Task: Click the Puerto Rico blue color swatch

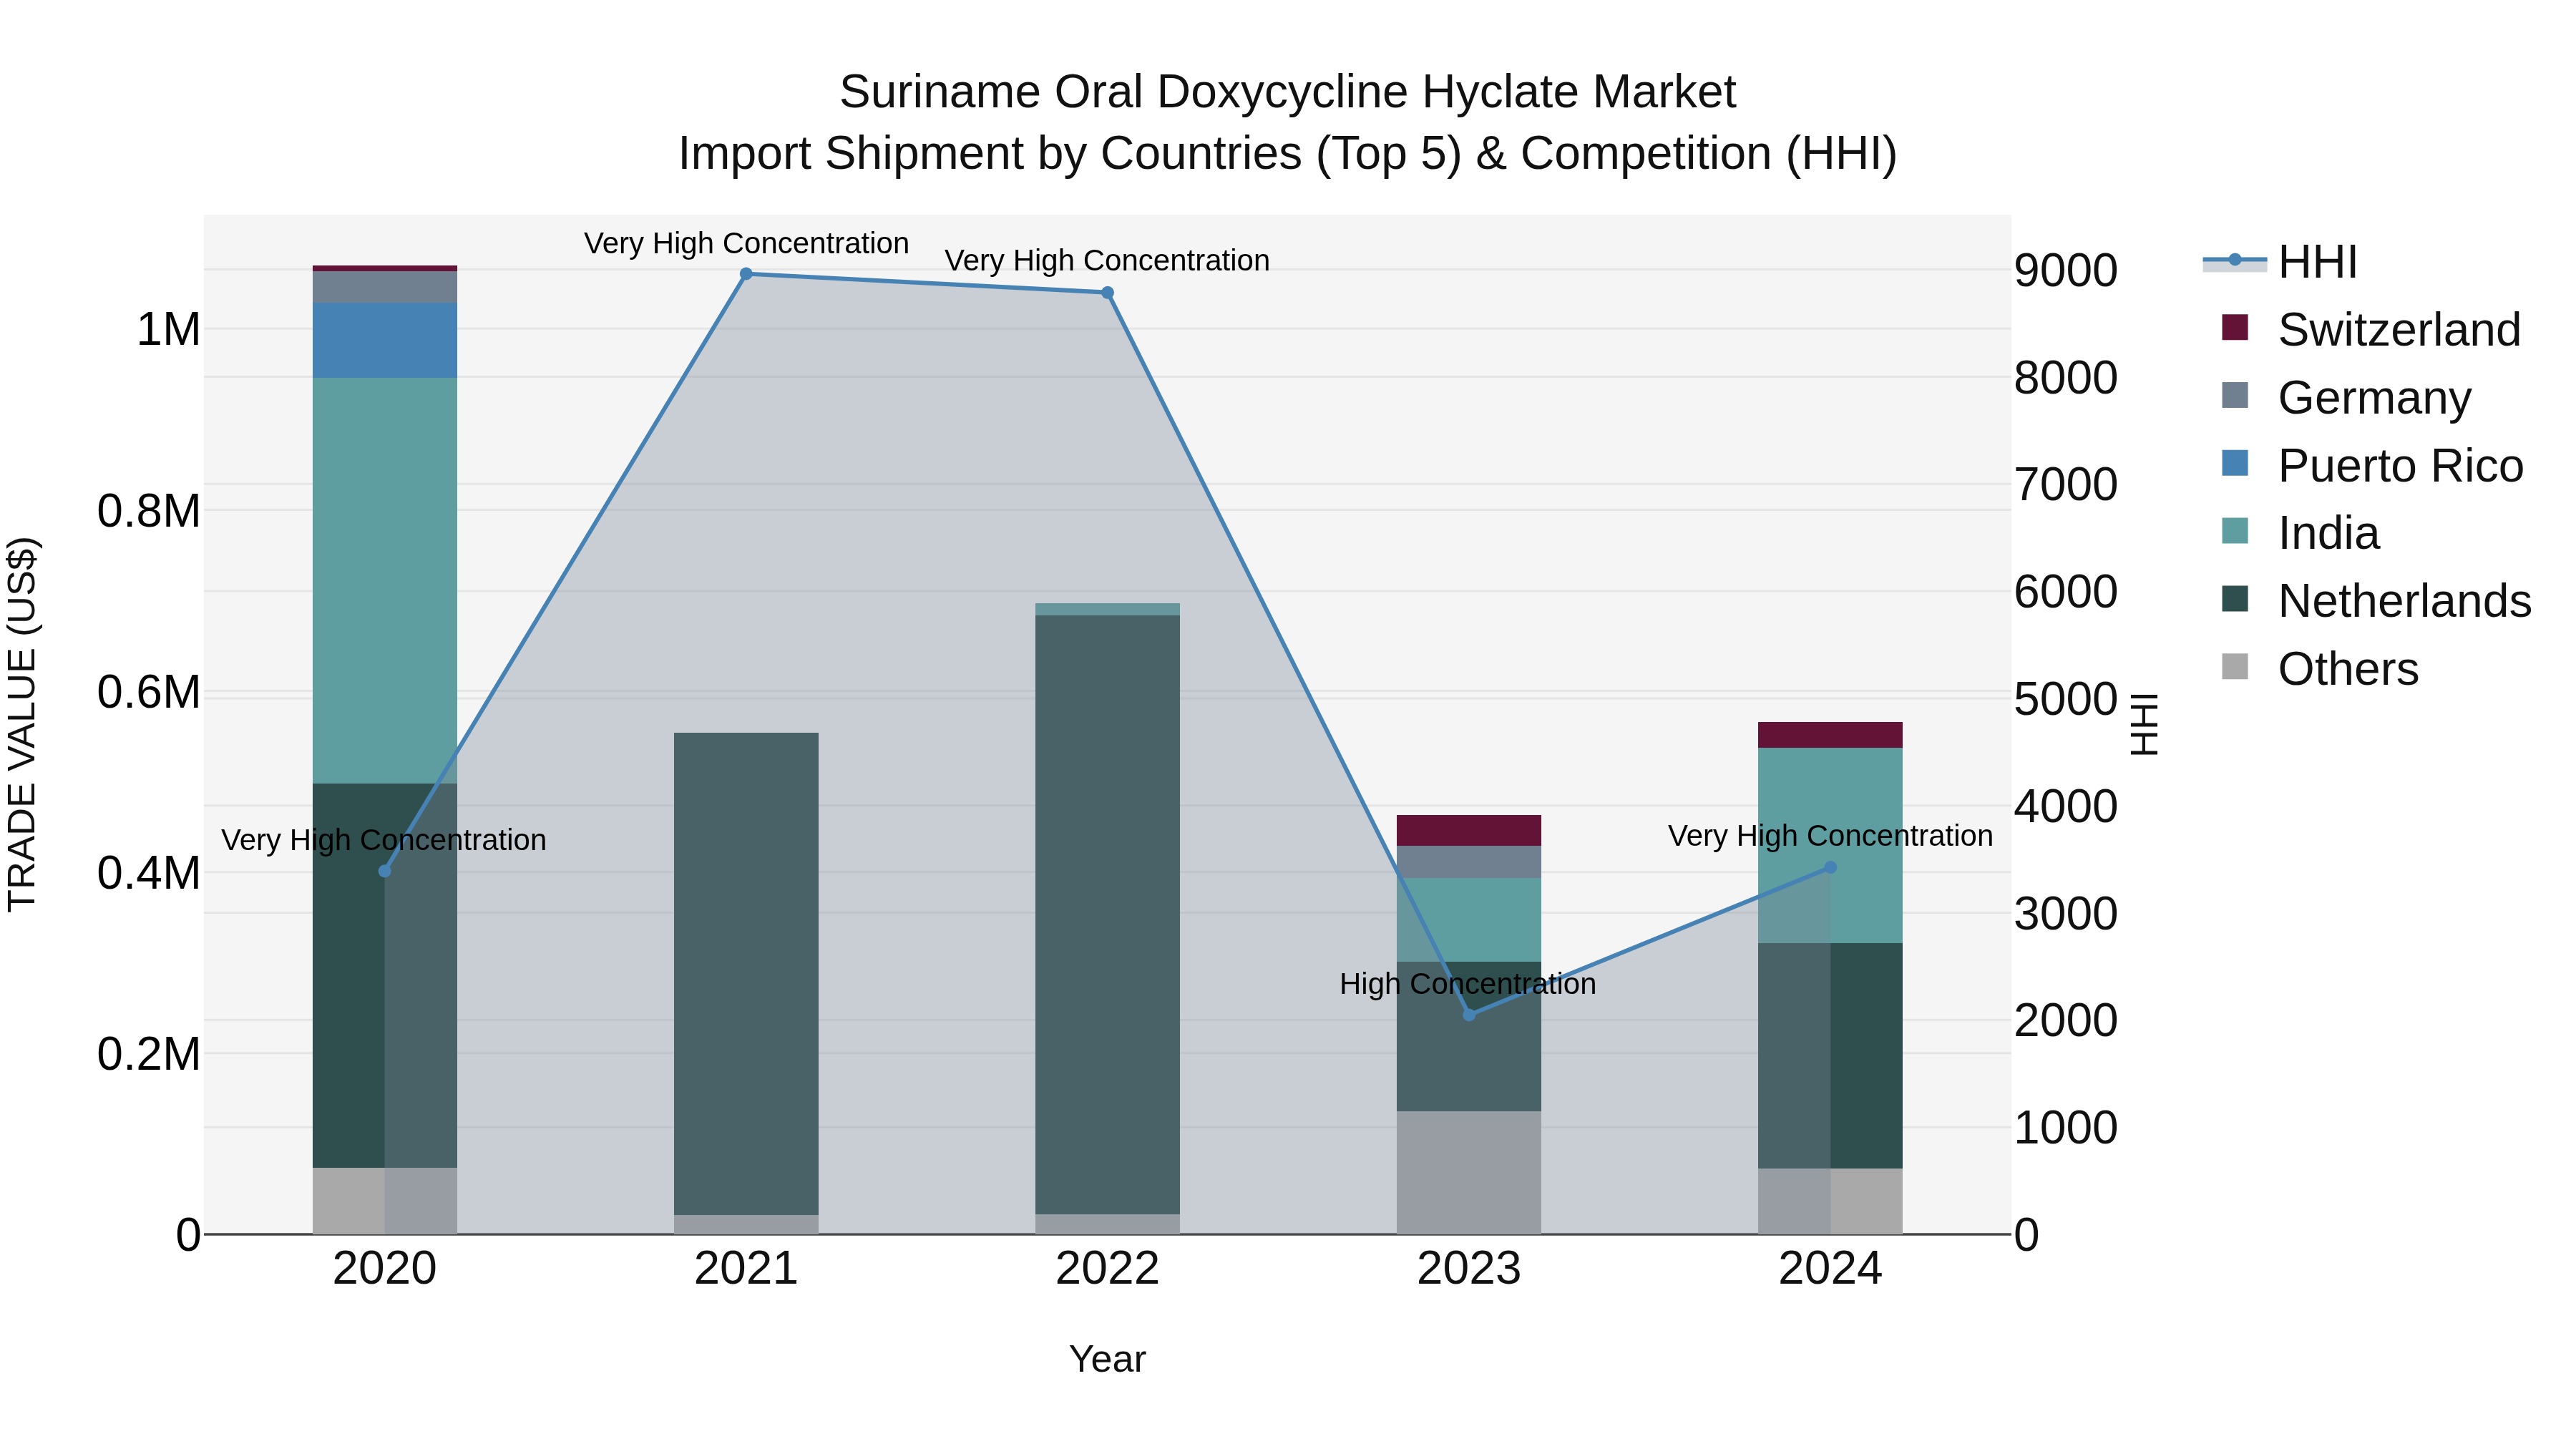Action: [x=2235, y=463]
